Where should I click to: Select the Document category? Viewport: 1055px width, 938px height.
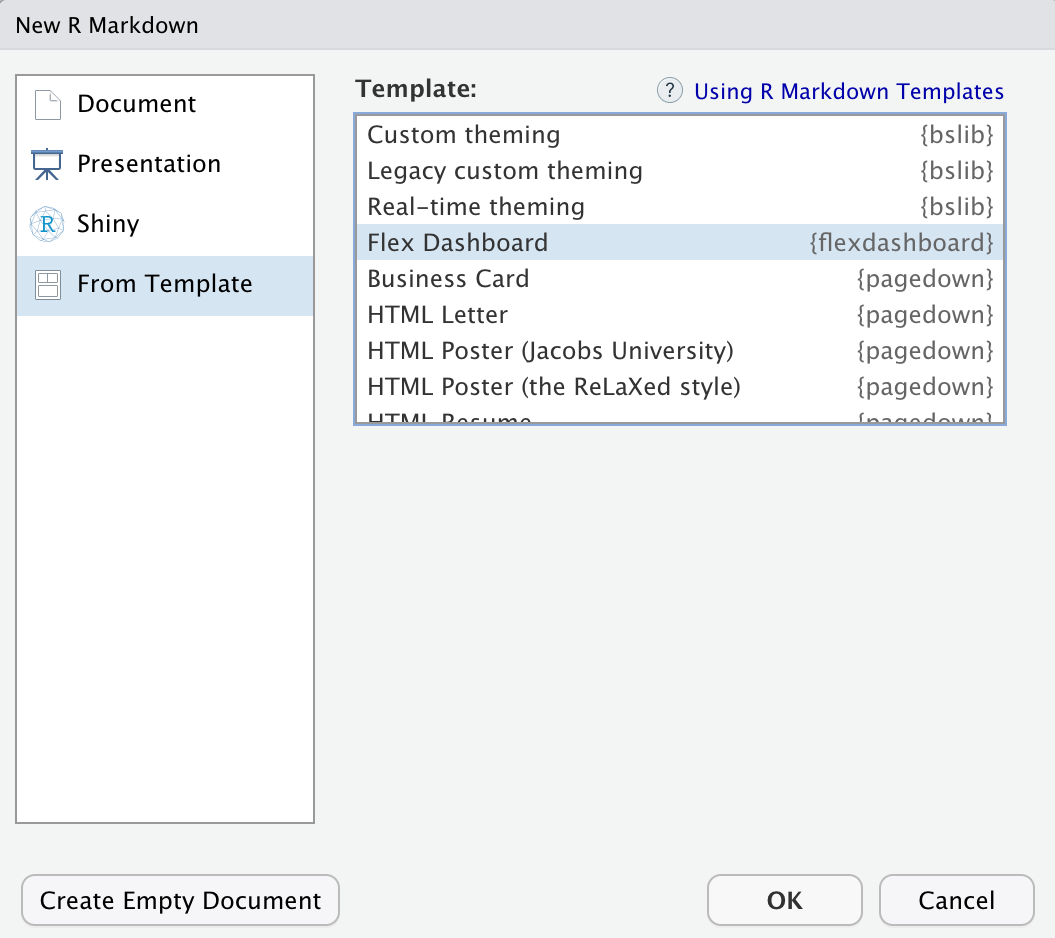[136, 104]
